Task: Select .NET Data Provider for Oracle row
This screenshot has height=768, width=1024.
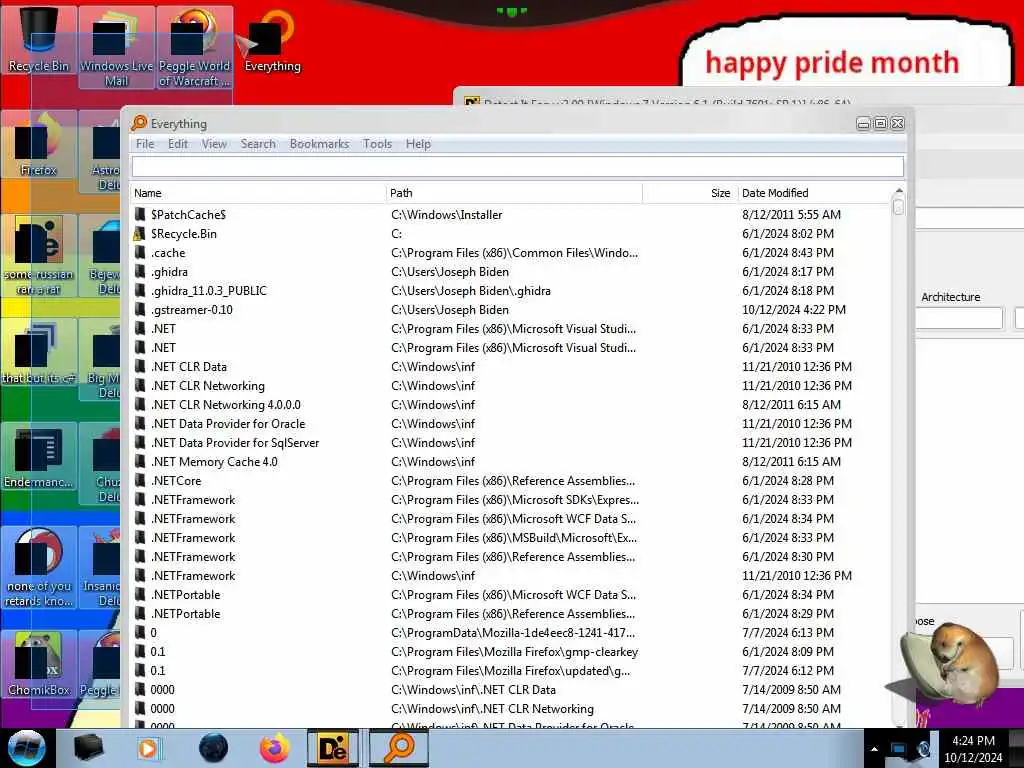Action: coord(510,423)
